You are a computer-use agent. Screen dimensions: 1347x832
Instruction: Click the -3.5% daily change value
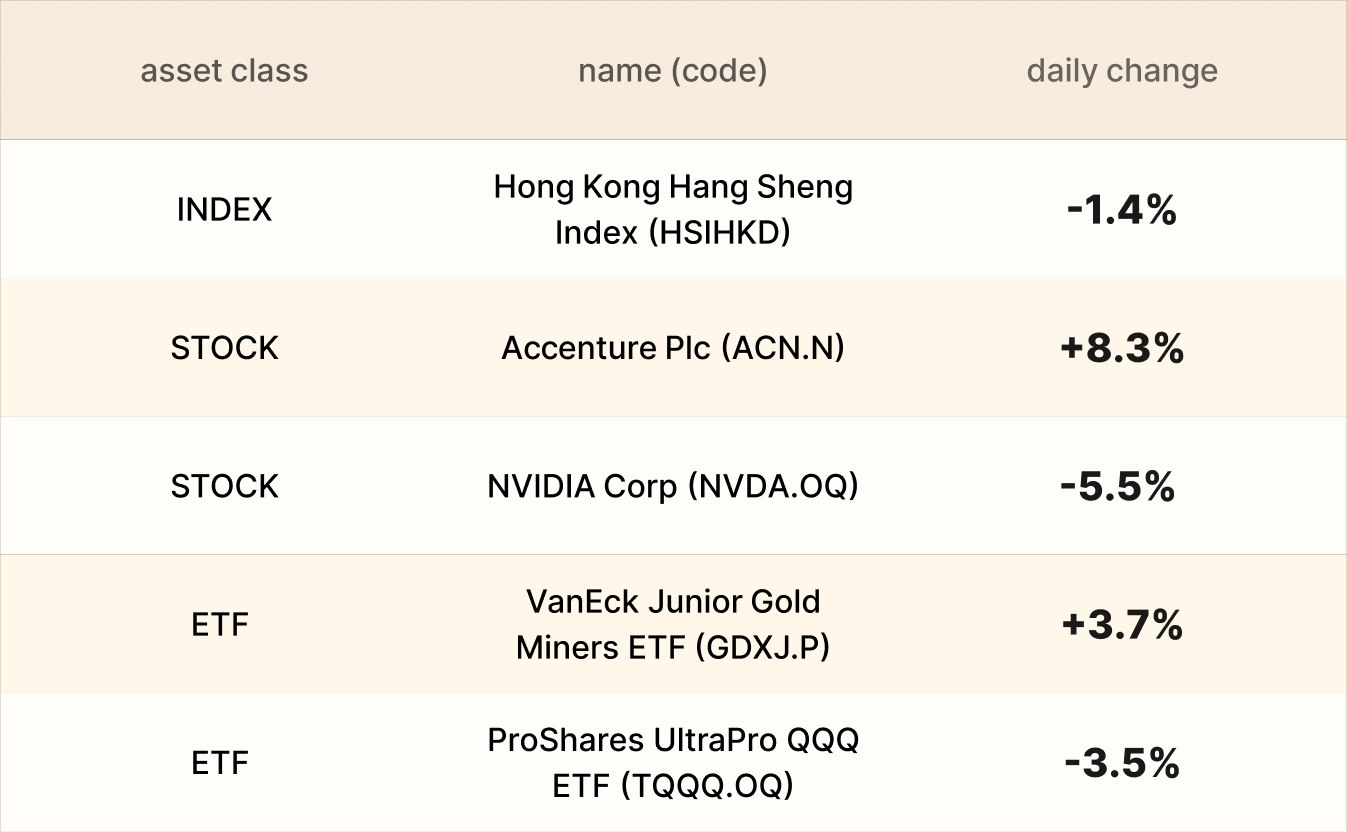tap(1122, 764)
